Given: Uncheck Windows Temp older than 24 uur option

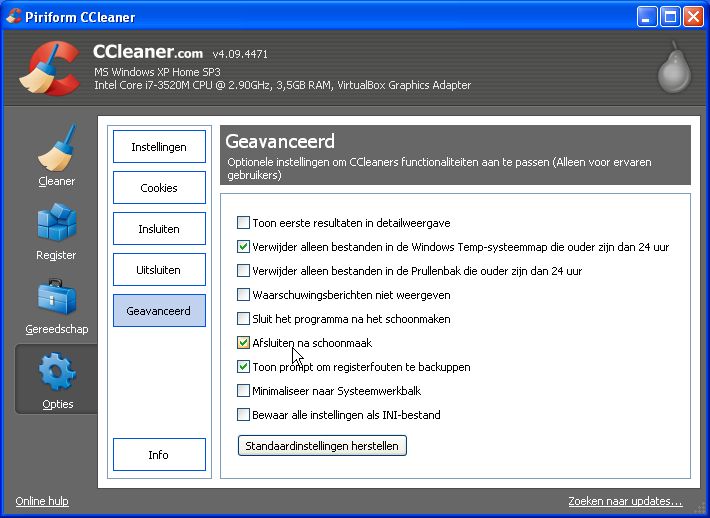Looking at the screenshot, I should (243, 246).
